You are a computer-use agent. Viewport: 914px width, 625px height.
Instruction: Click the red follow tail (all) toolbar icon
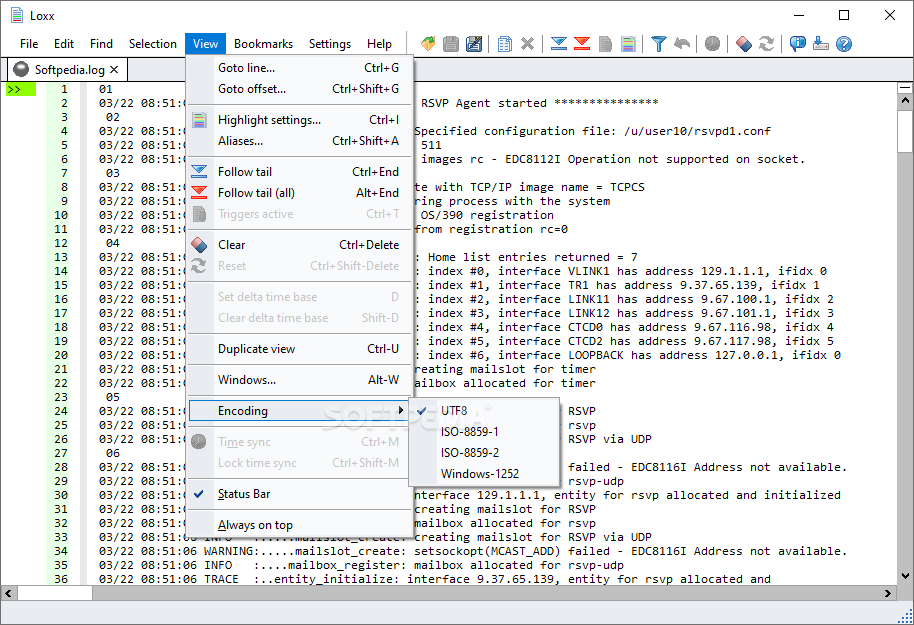(582, 44)
